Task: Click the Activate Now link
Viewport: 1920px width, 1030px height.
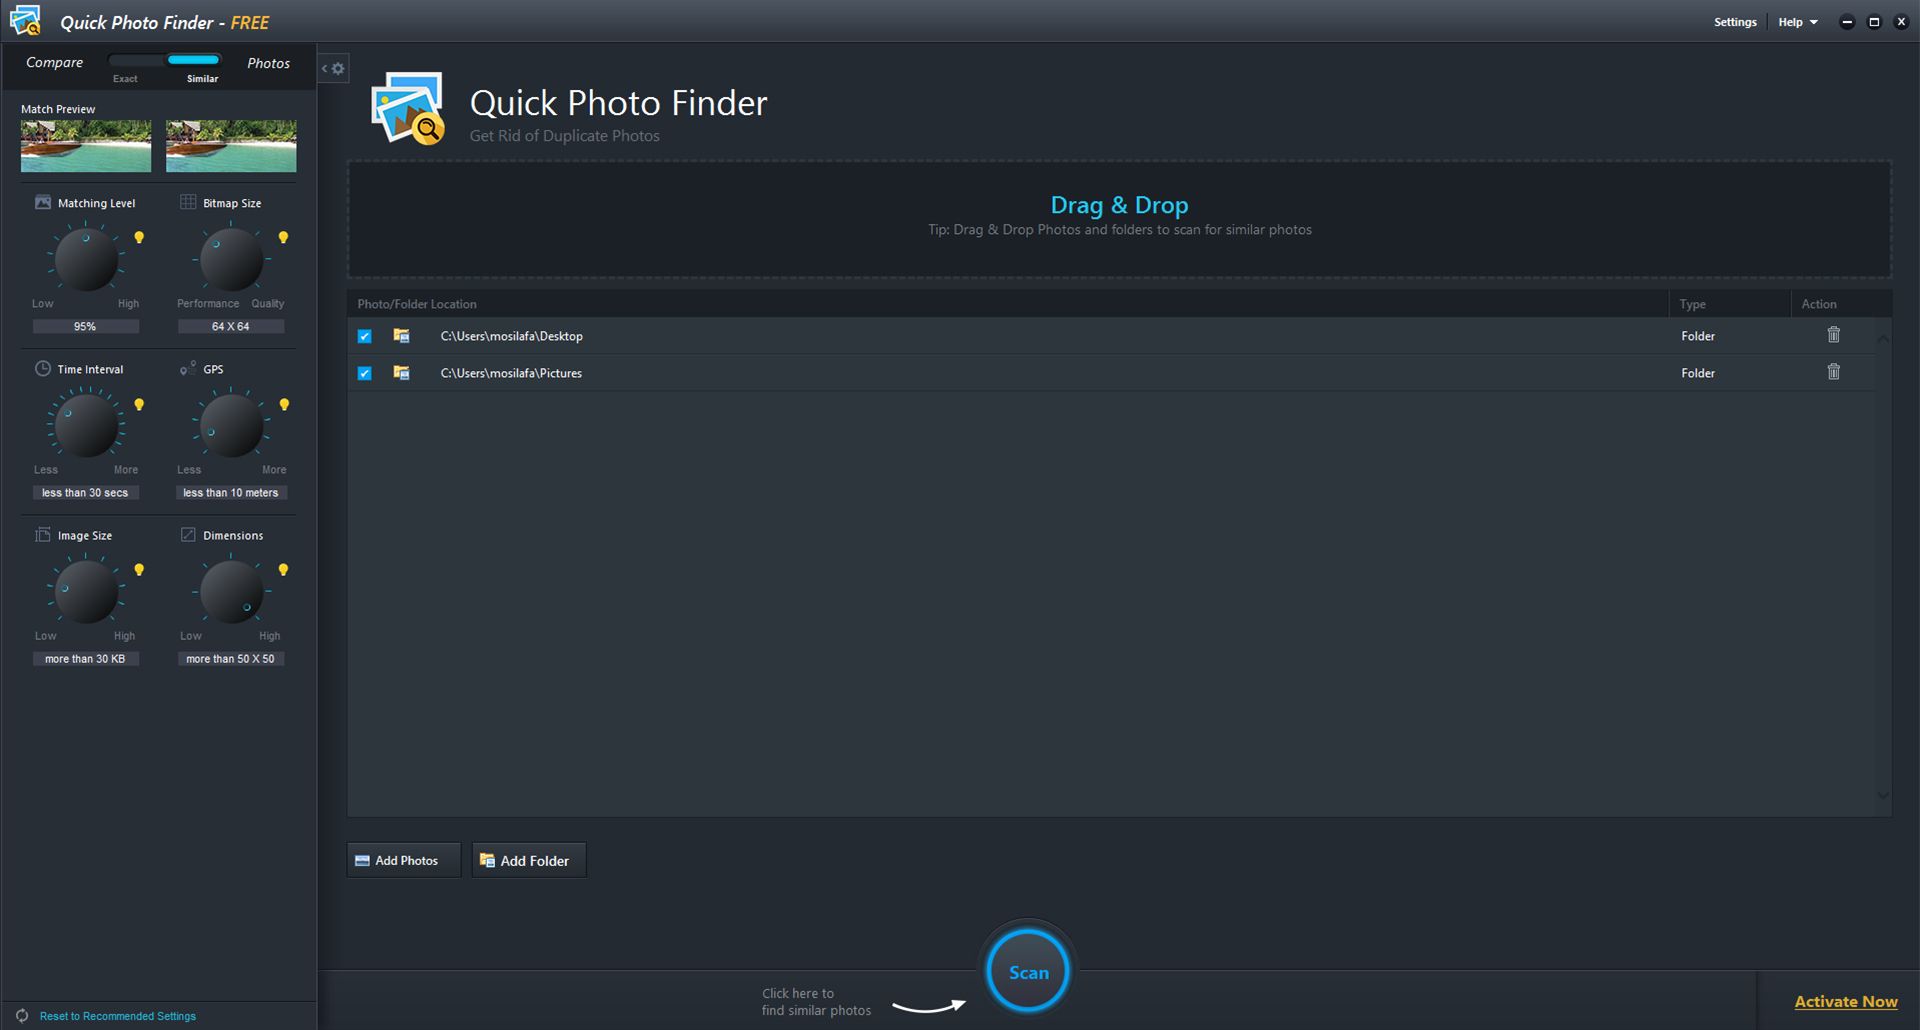Action: [x=1845, y=1001]
